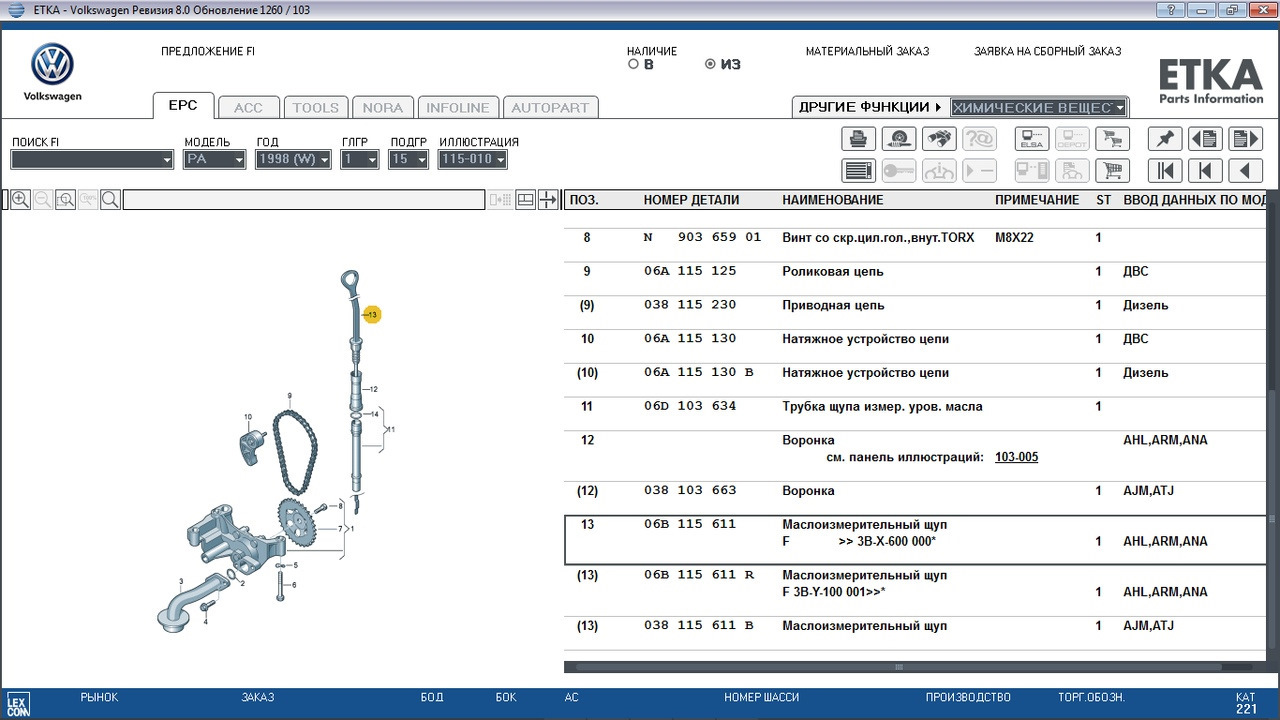
Task: Click the double shopping carts icon
Action: (1112, 139)
